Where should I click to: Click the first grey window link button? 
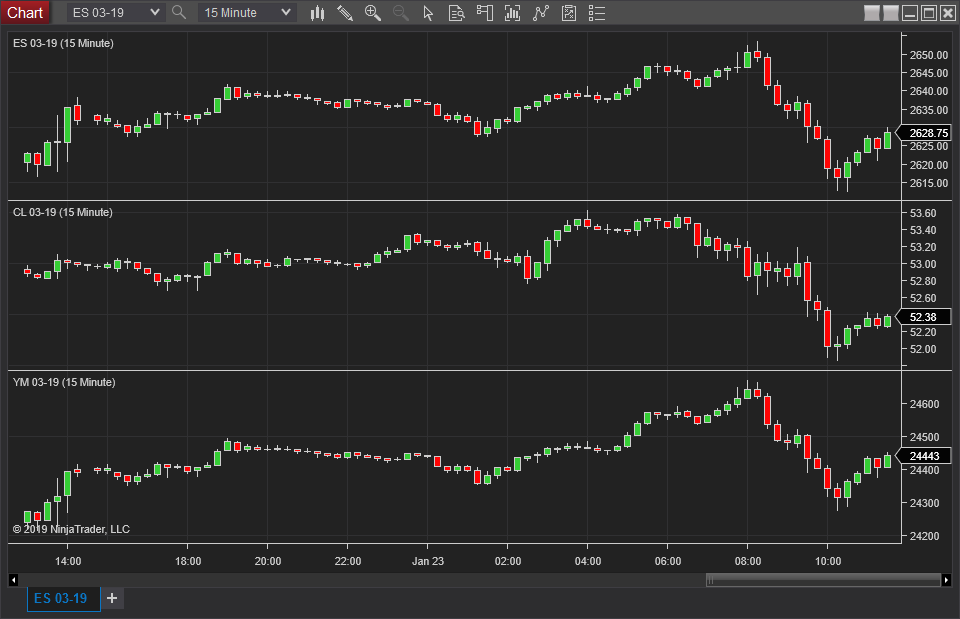point(872,13)
